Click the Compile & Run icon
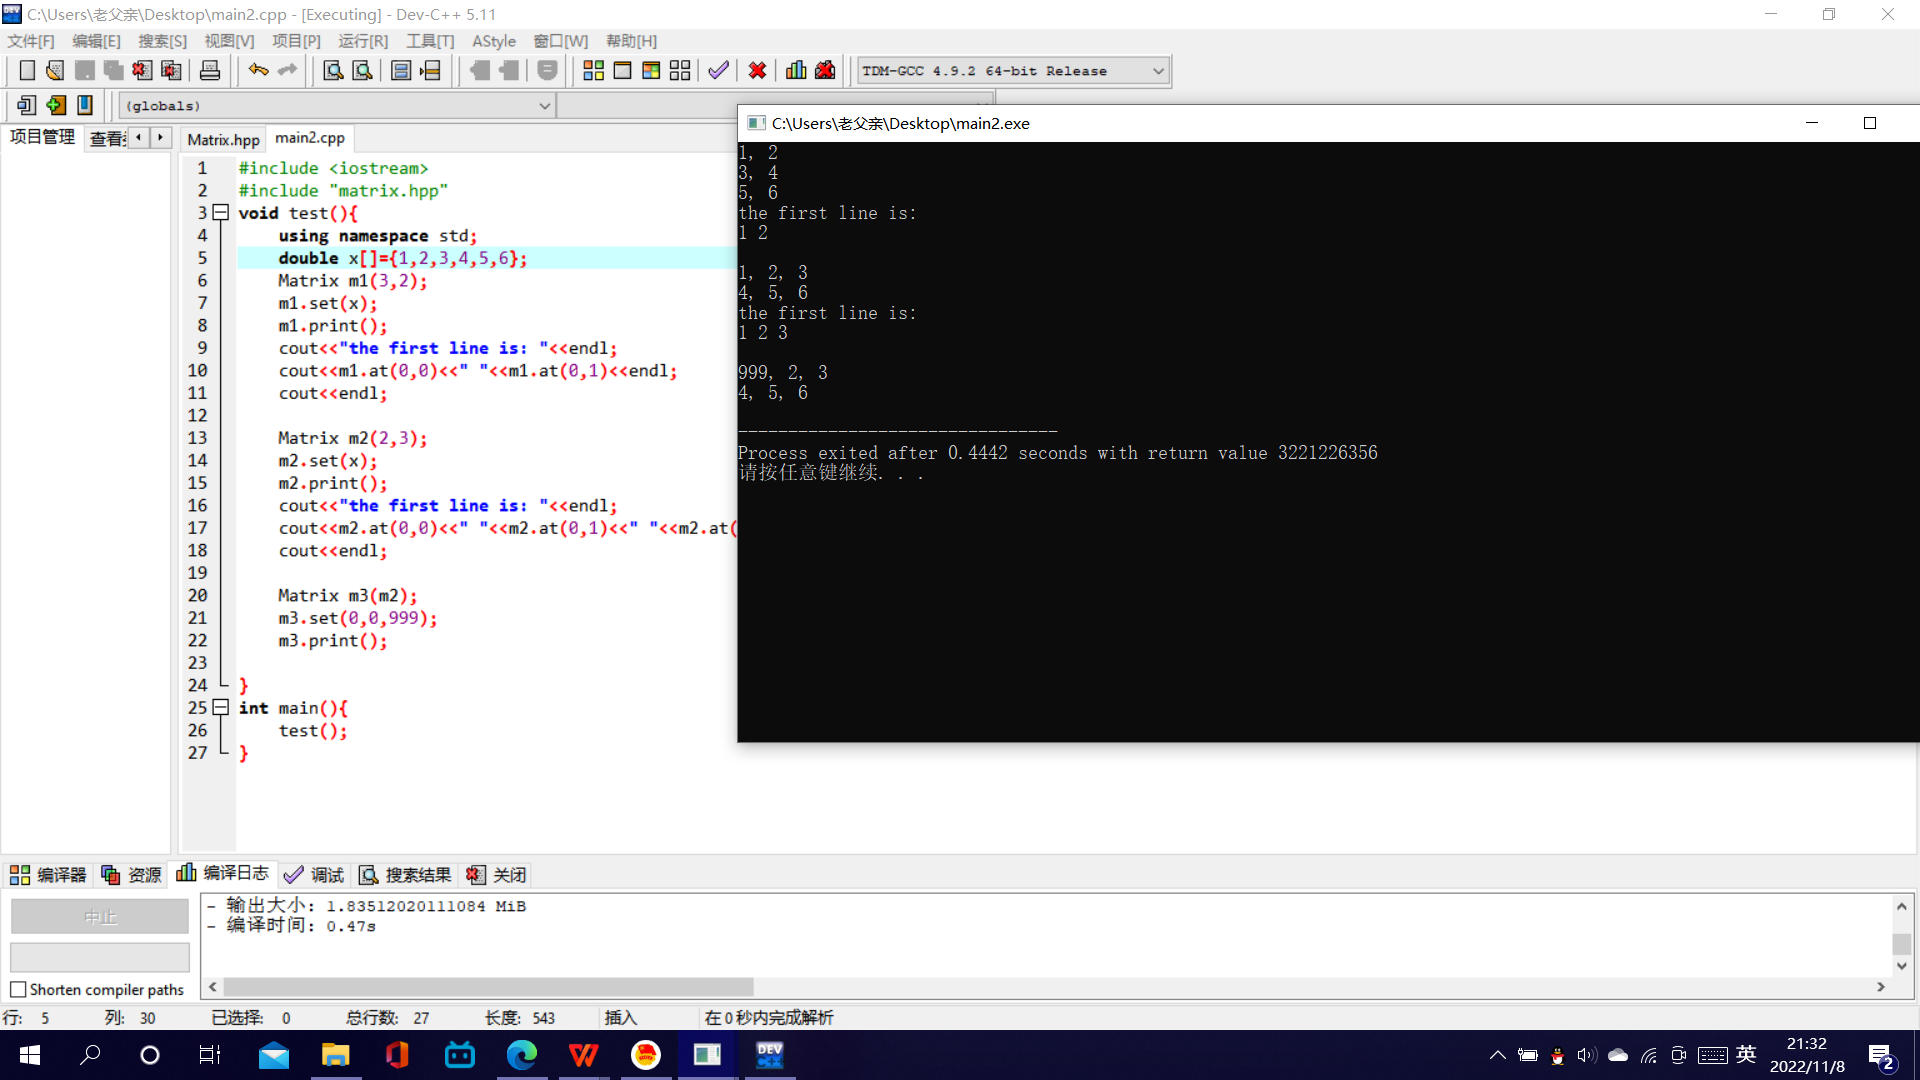This screenshot has height=1080, width=1920. click(651, 71)
